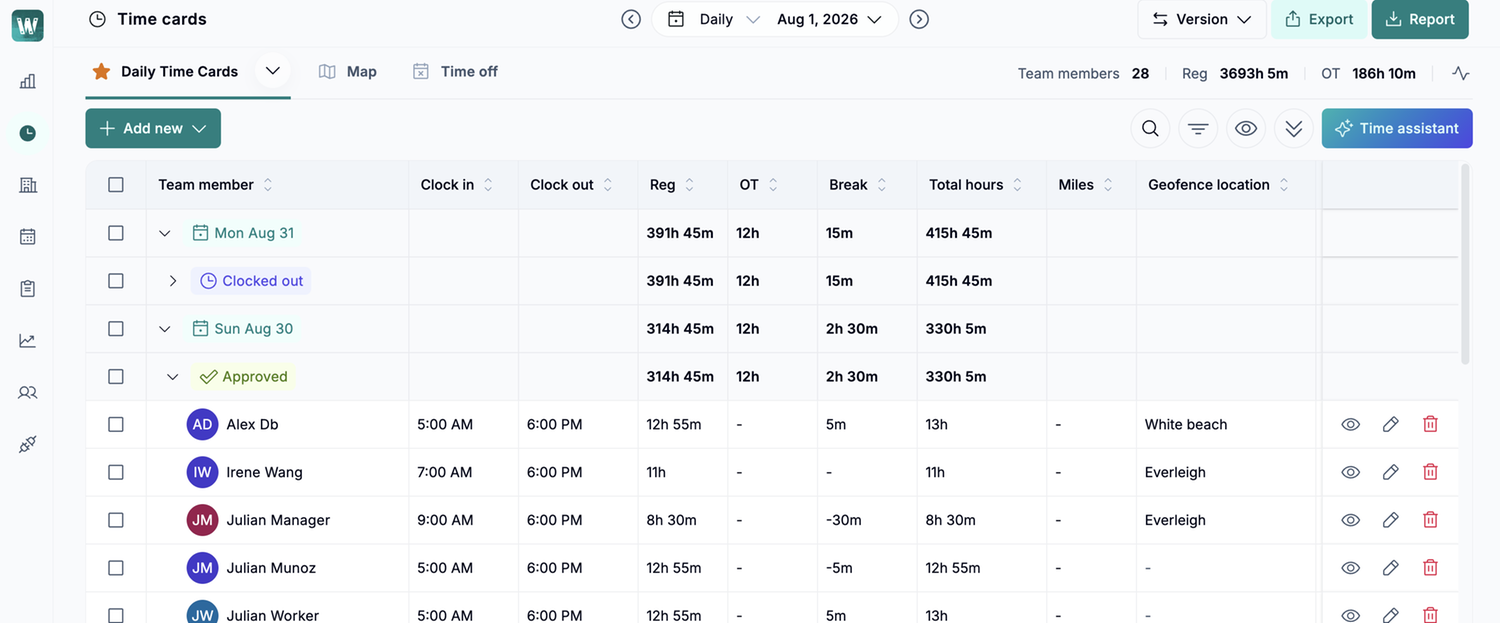Check the Approved row checkbox
The image size is (1500, 623).
[x=116, y=377]
